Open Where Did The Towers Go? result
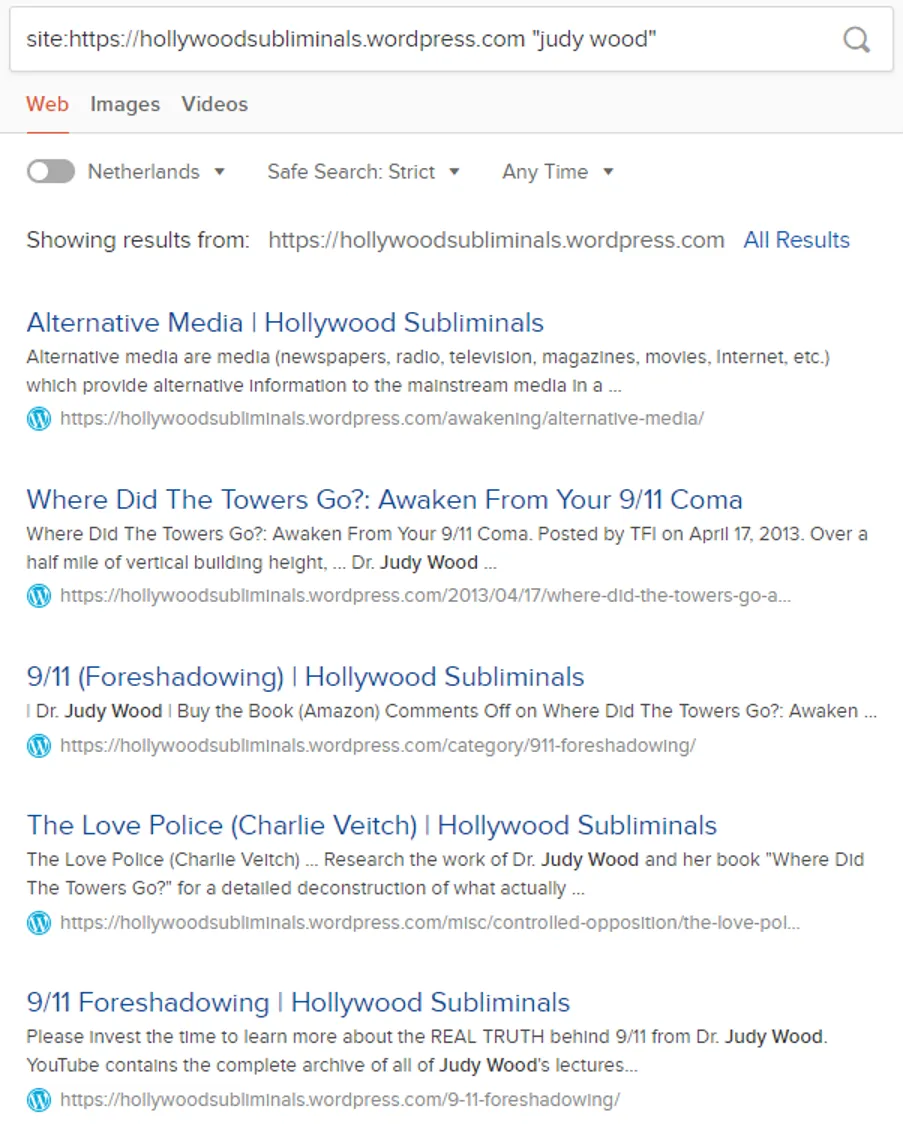Viewport: 904px width, 1128px height. point(384,499)
